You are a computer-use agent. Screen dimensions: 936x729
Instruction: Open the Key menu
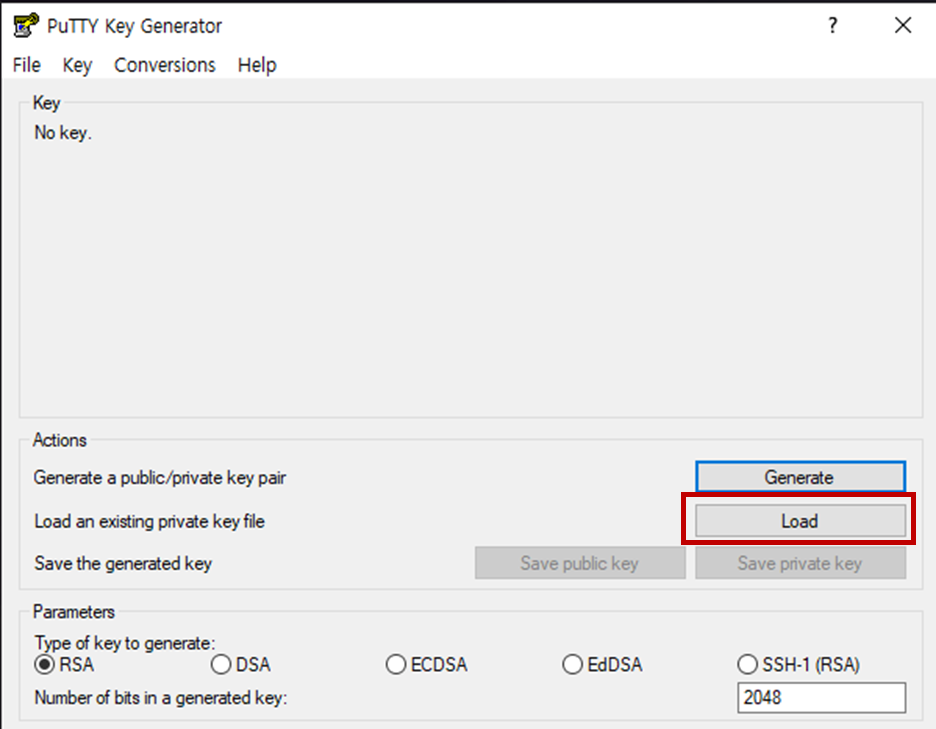pyautogui.click(x=77, y=64)
